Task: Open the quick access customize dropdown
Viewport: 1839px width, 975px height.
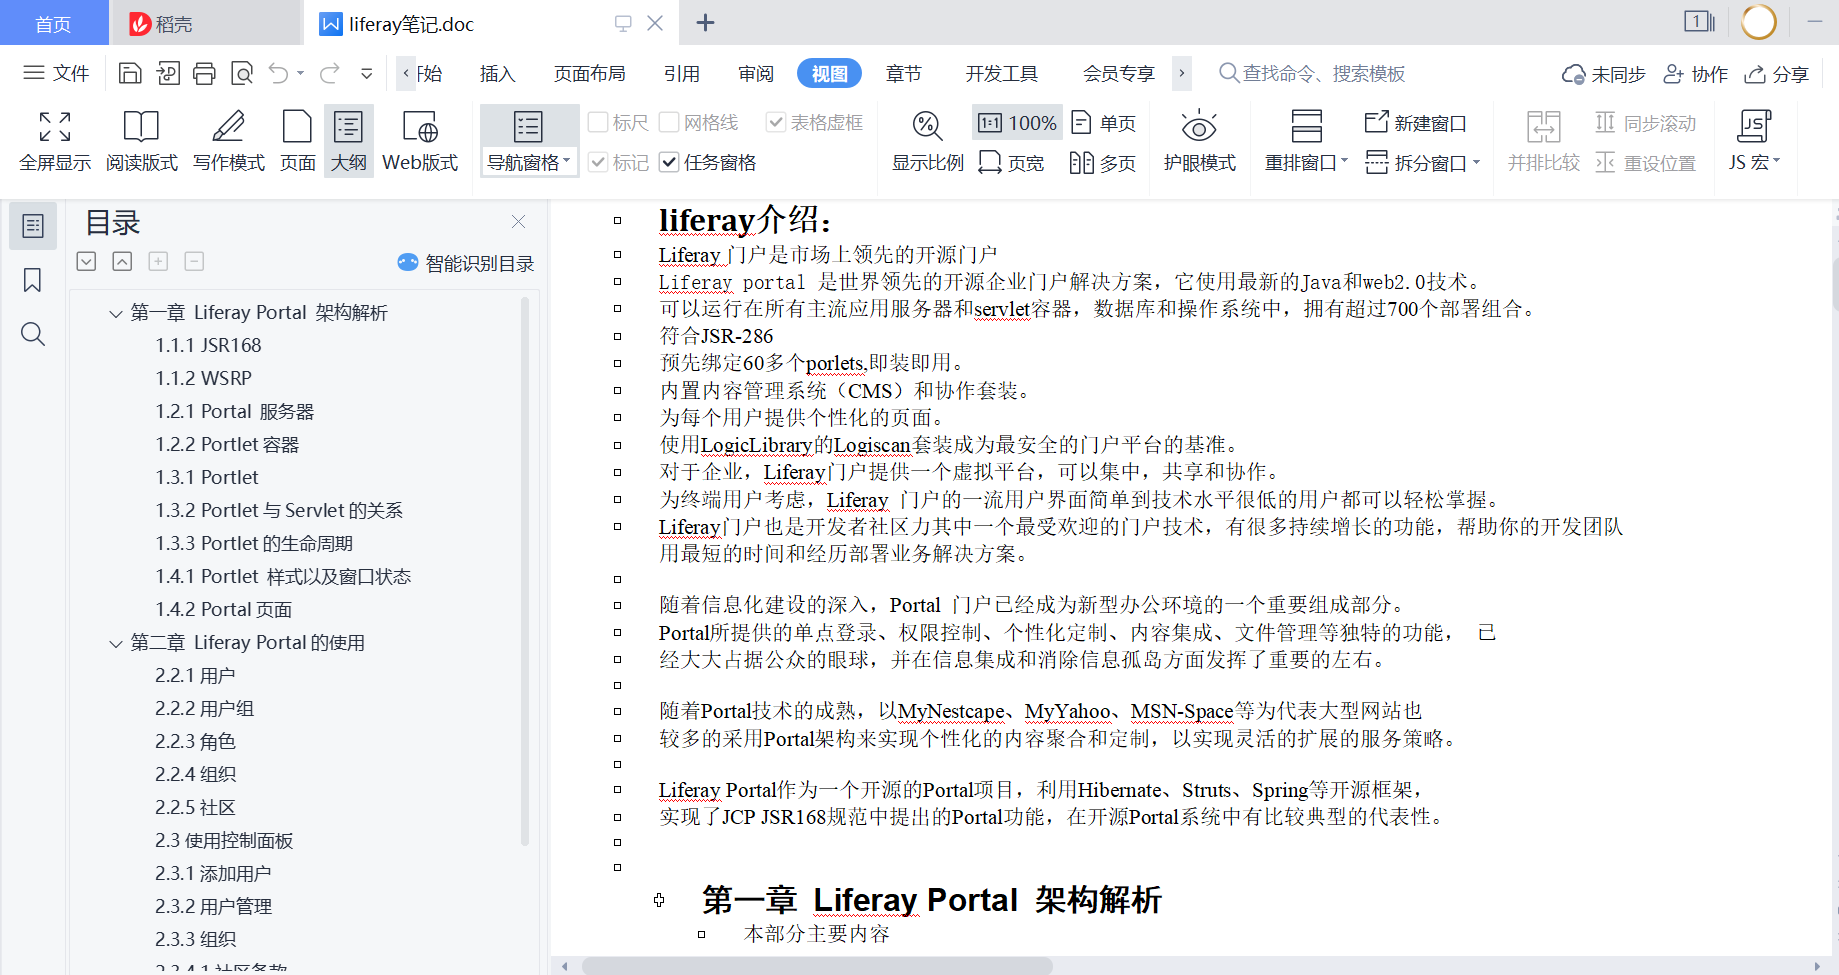Action: coord(367,73)
